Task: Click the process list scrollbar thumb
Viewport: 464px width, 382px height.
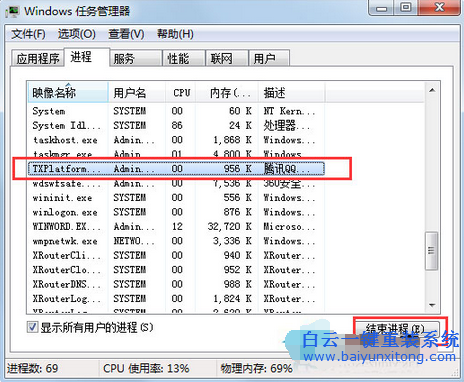Action: (x=432, y=251)
